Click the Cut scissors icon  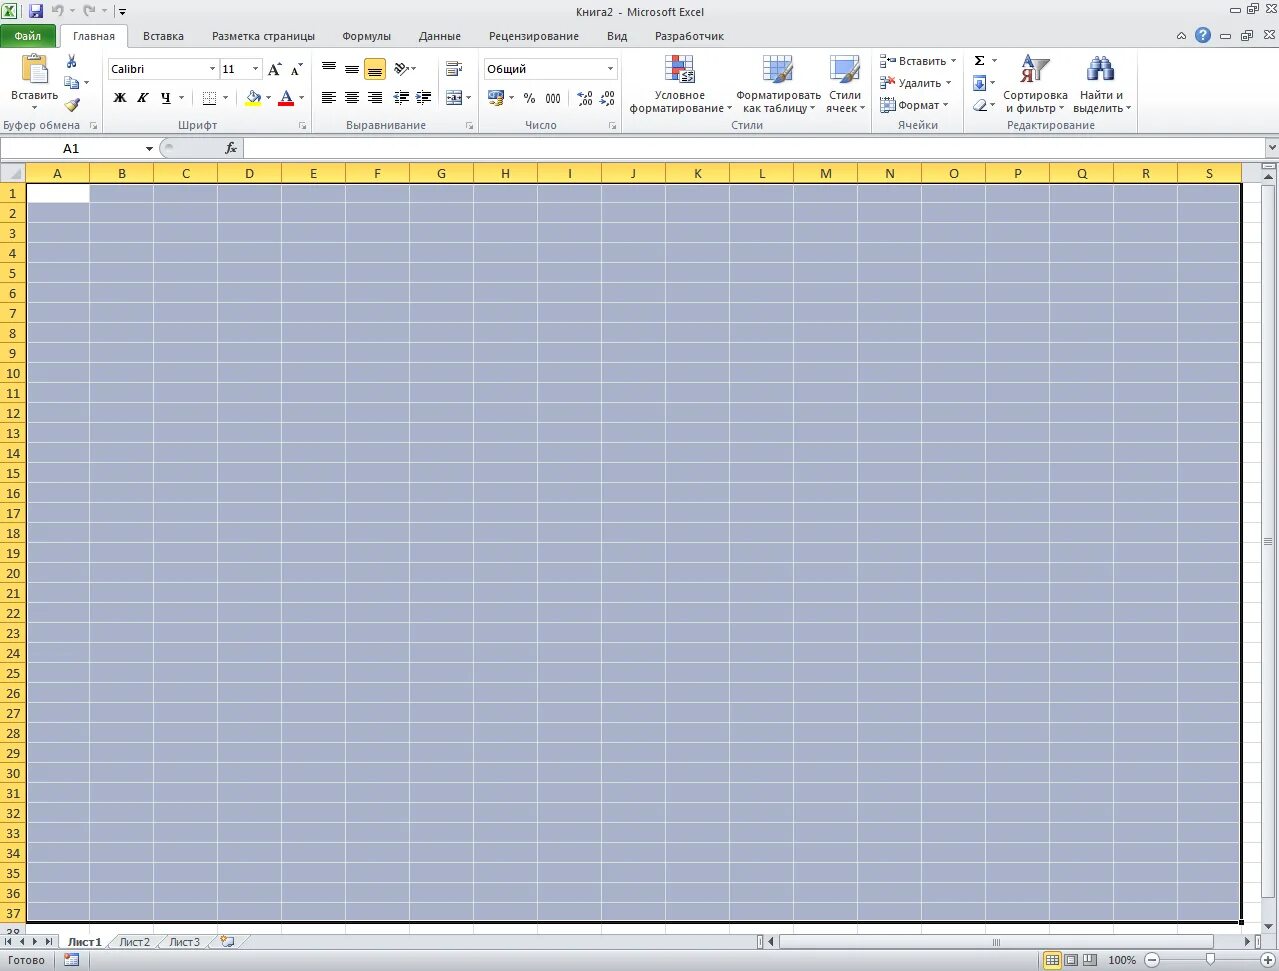[71, 62]
